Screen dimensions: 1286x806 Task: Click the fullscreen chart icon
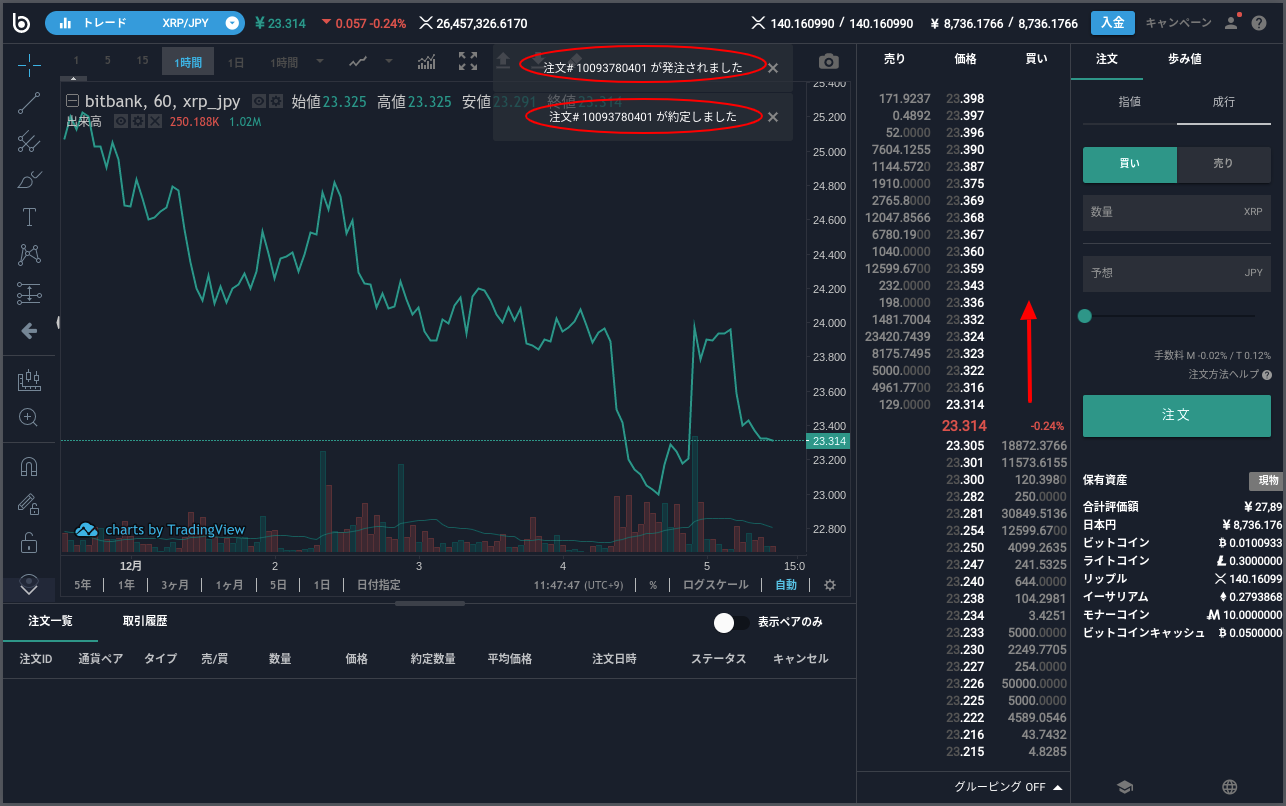click(468, 61)
